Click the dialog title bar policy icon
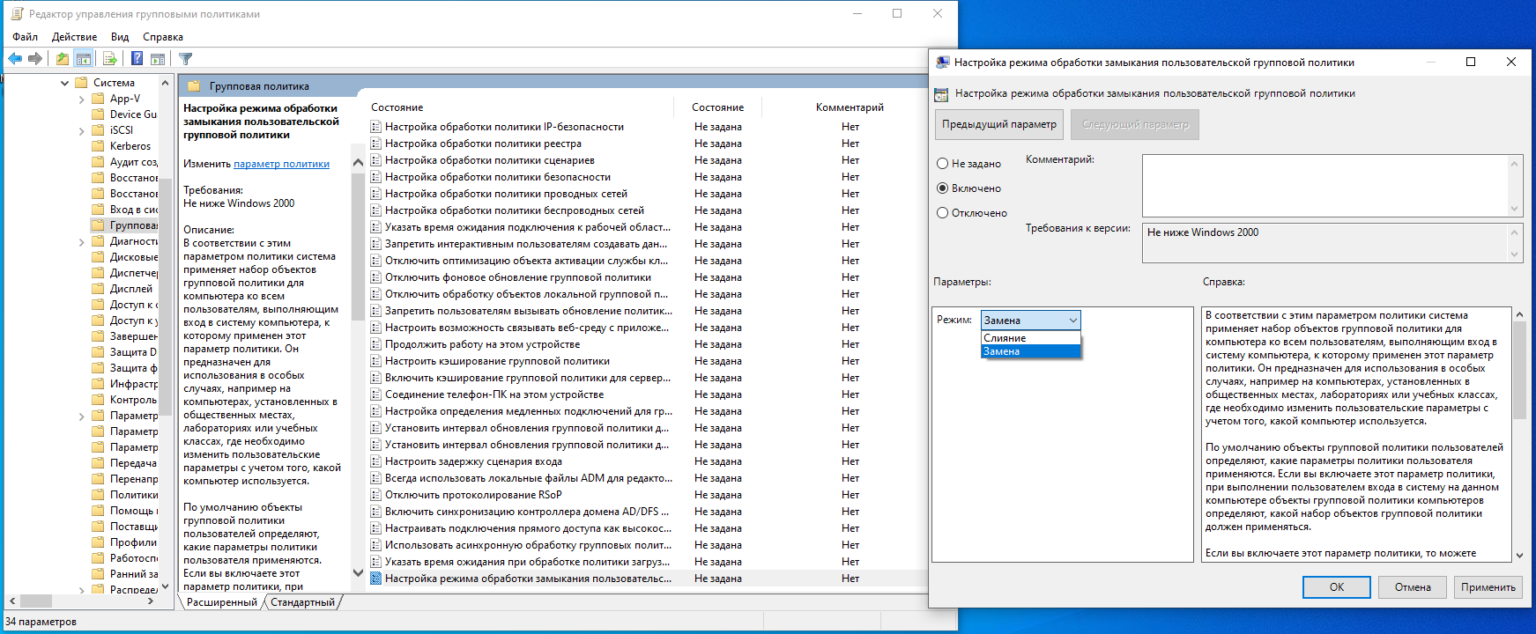The image size is (1536, 634). (x=942, y=62)
